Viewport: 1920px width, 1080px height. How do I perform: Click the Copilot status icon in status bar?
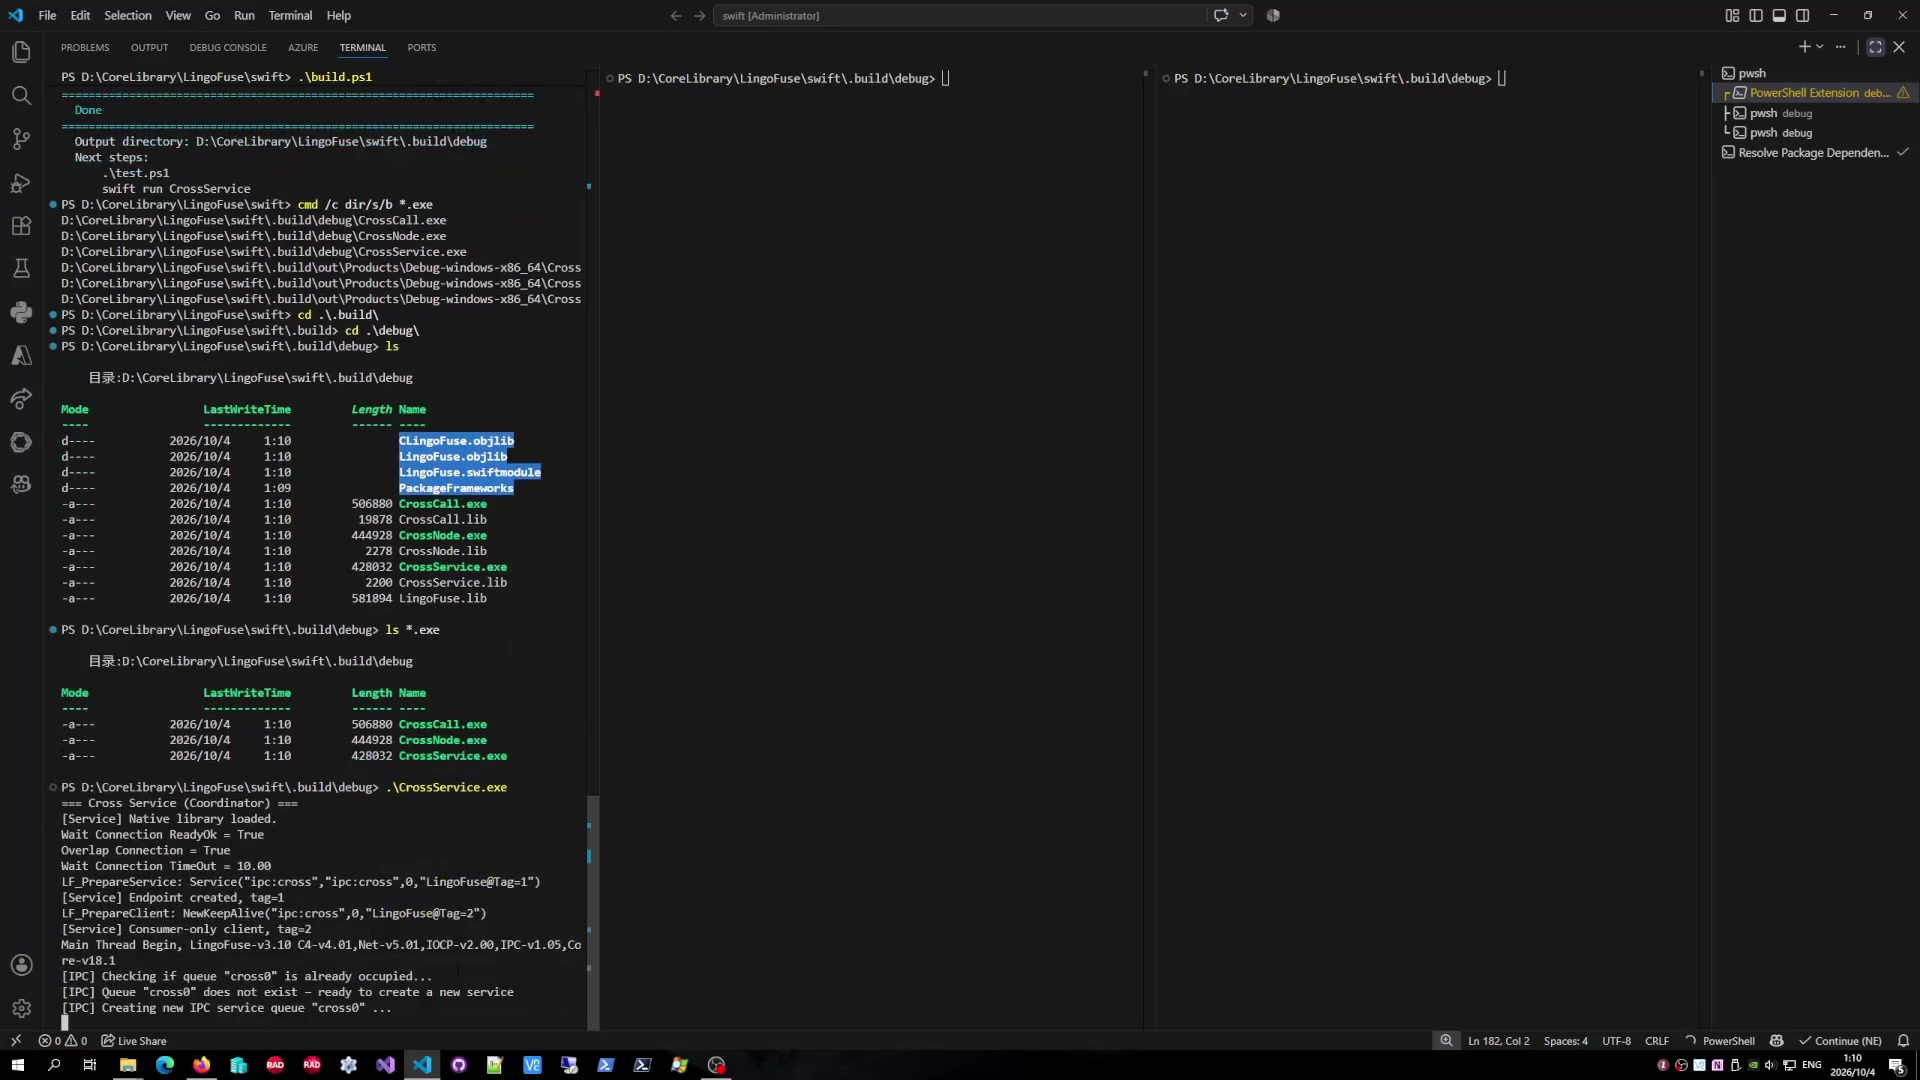(1776, 1041)
